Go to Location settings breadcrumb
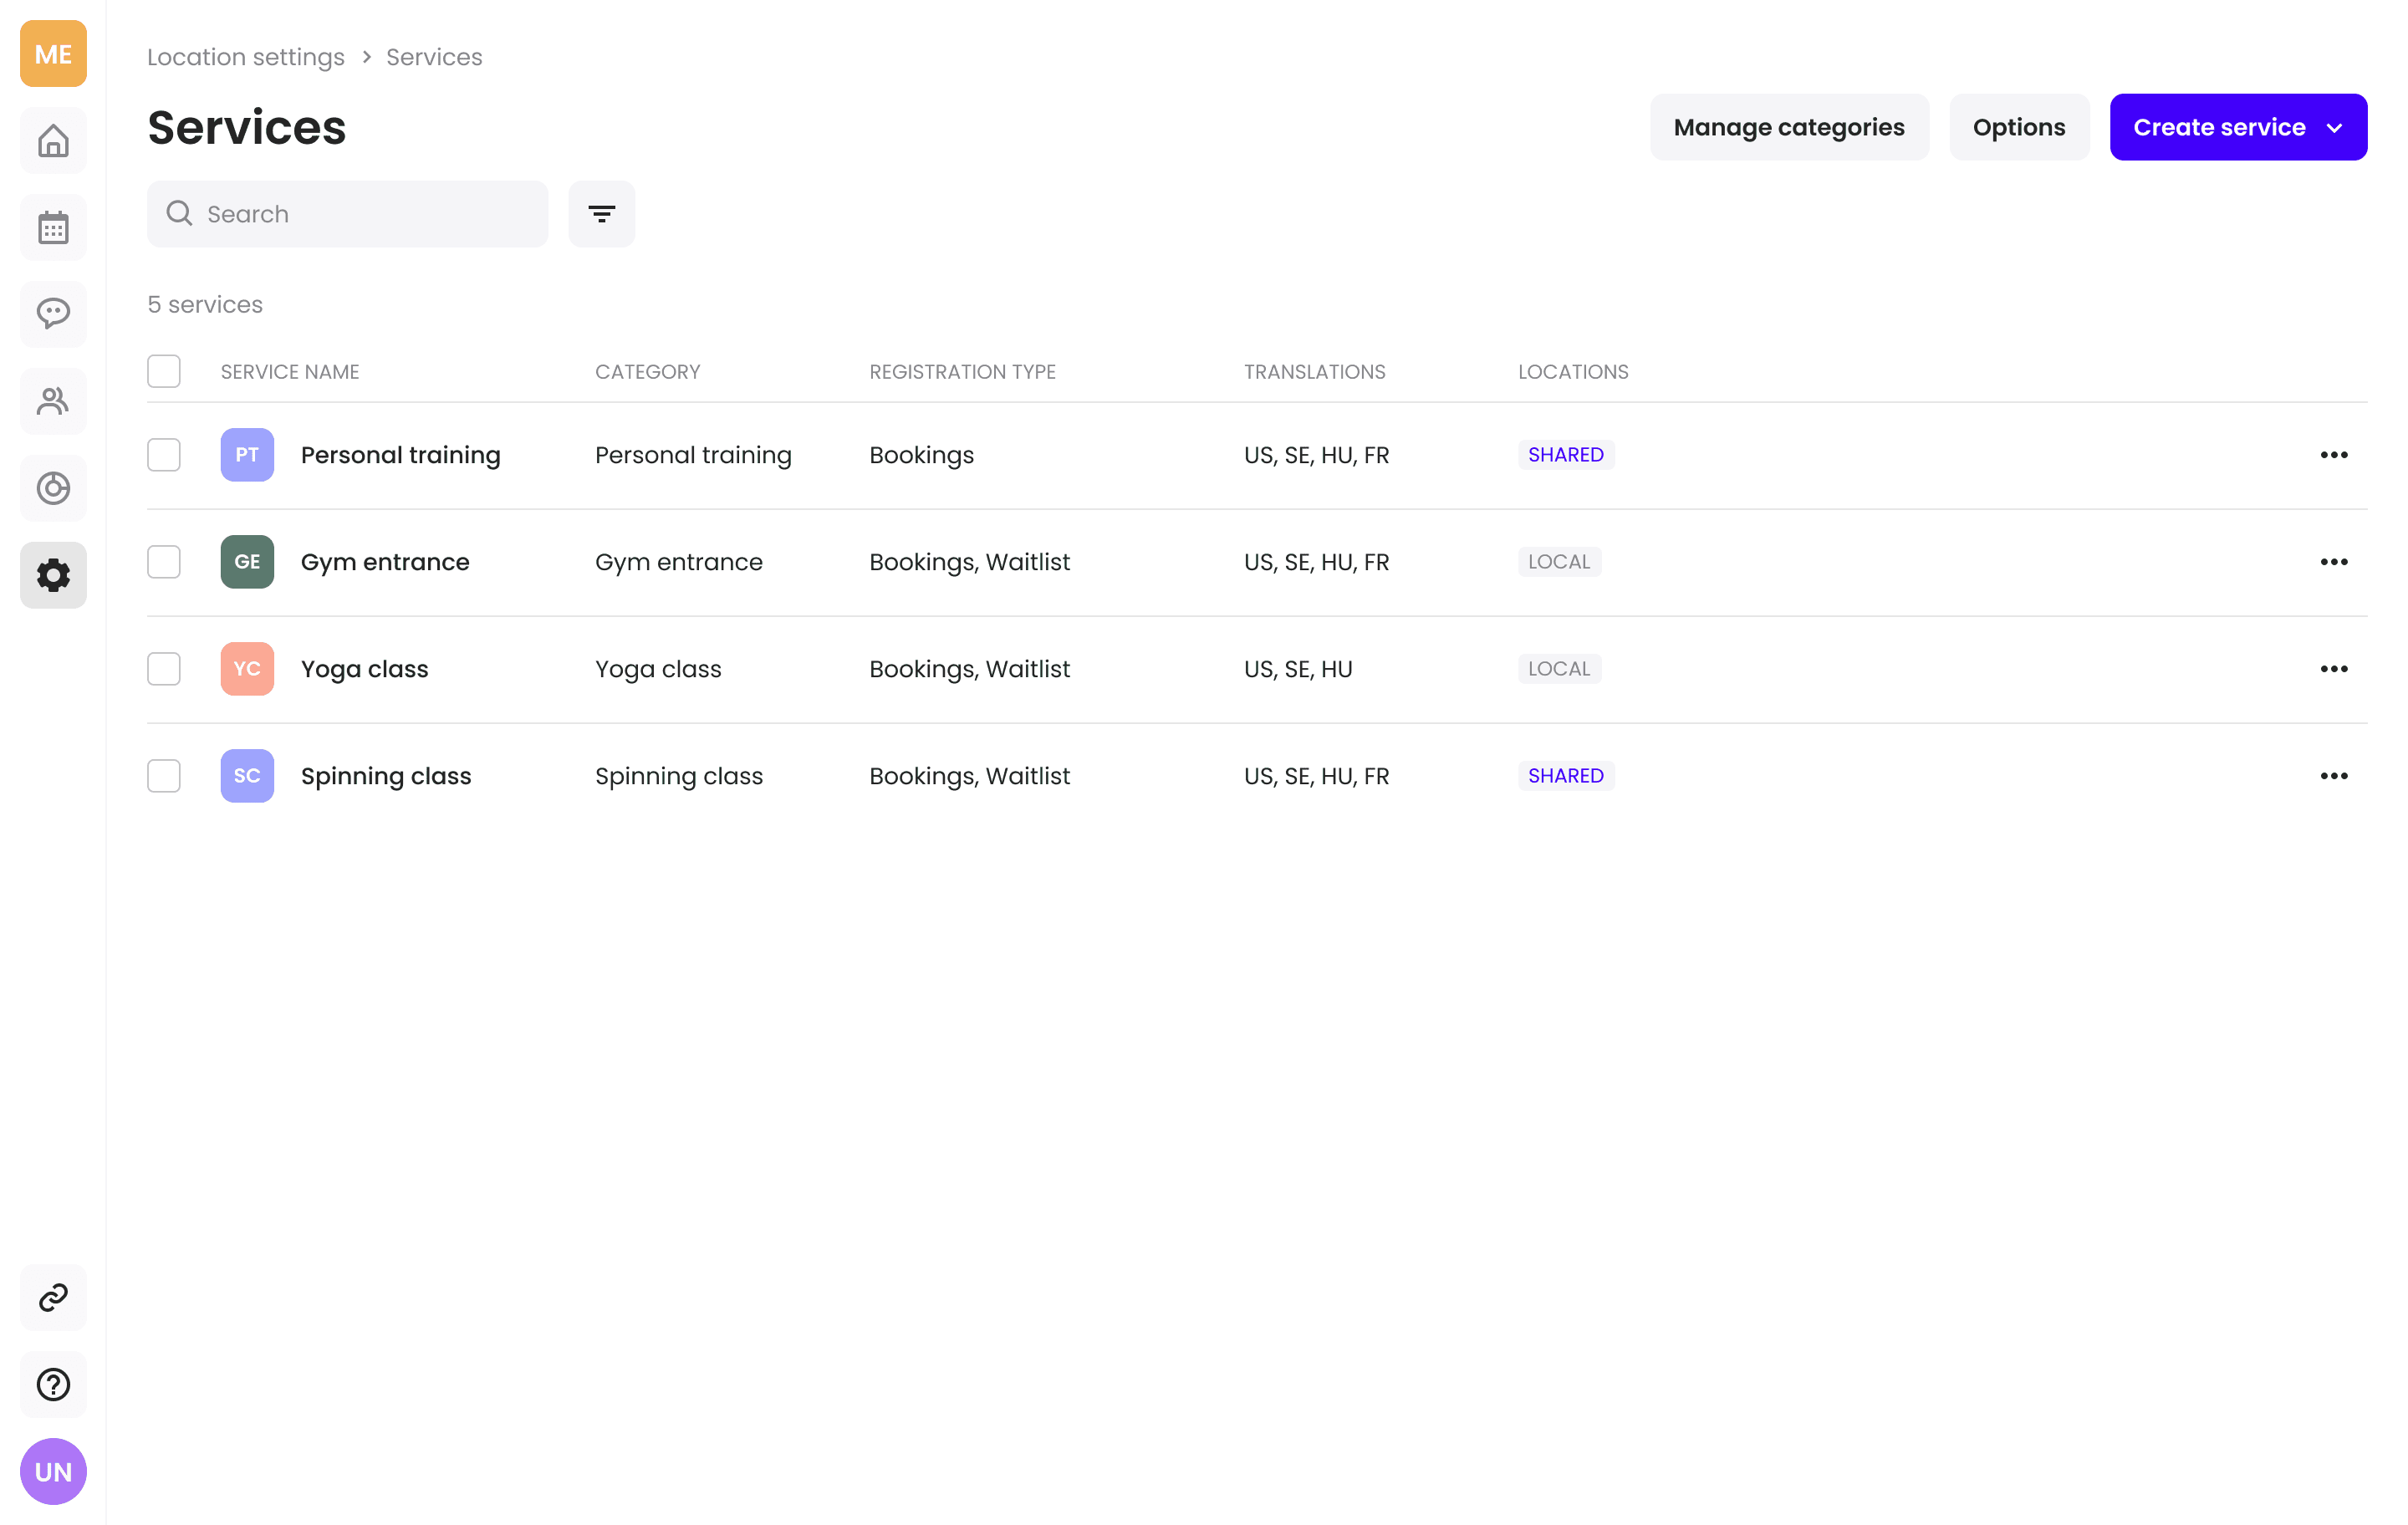This screenshot has height=1525, width=2408. [246, 57]
